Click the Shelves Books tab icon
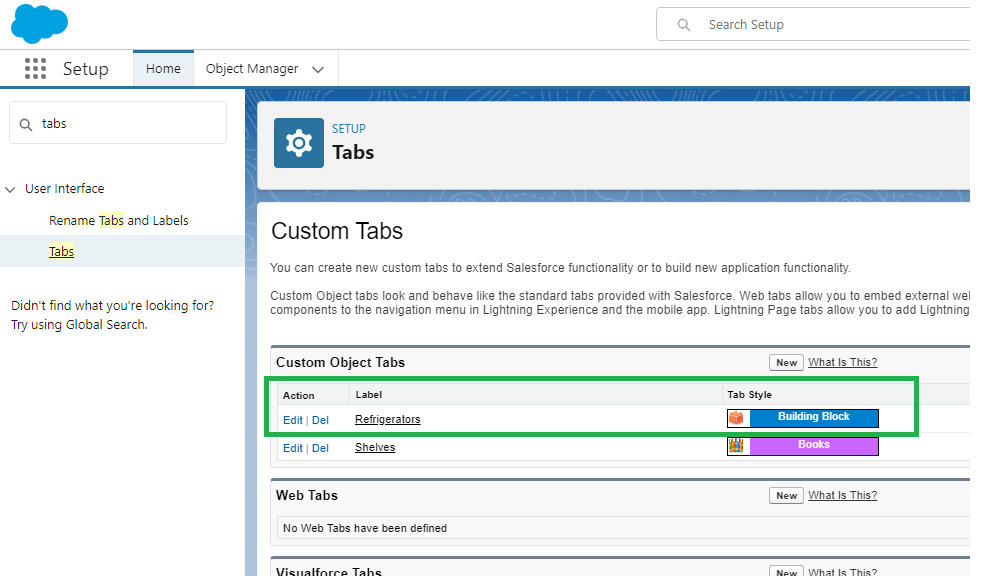The width and height of the screenshot is (985, 576). point(737,446)
